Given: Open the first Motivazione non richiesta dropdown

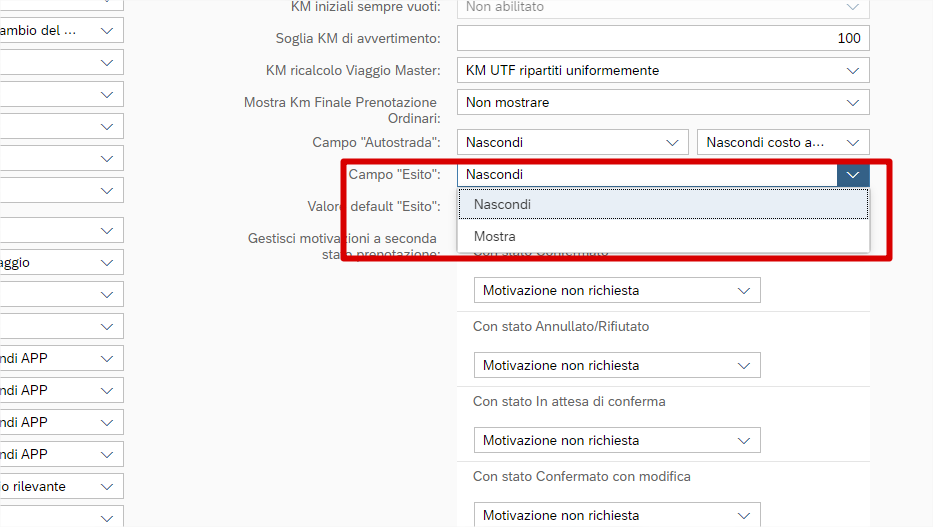Looking at the screenshot, I should pos(743,290).
